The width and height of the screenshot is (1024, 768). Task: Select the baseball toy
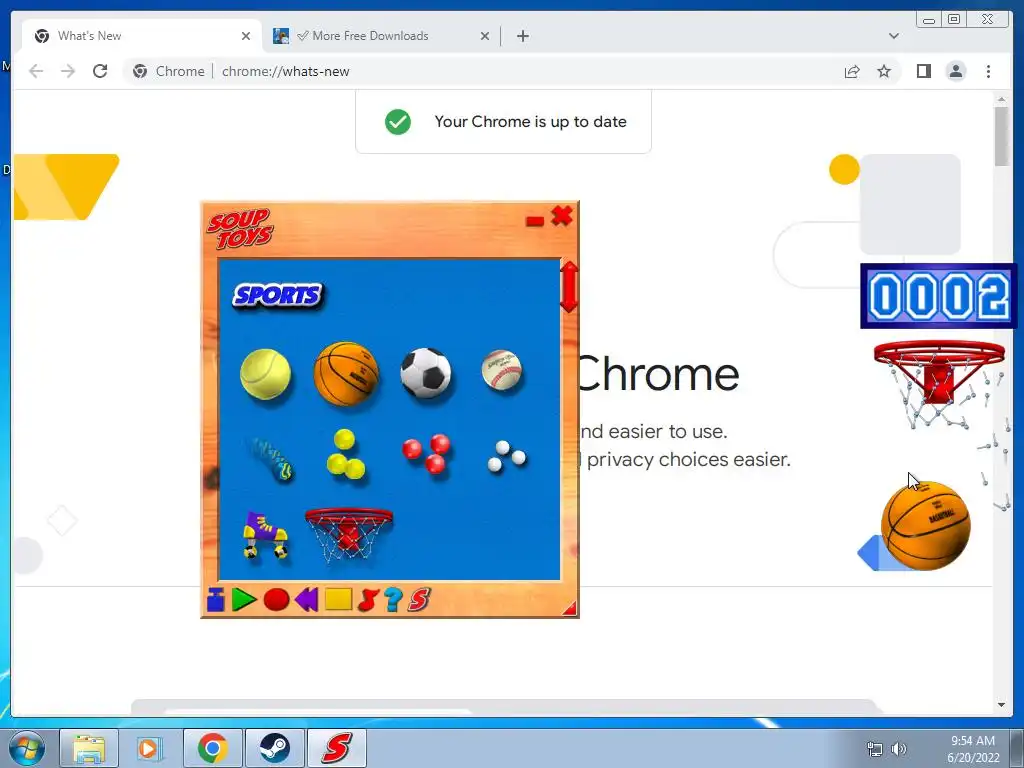tap(502, 370)
